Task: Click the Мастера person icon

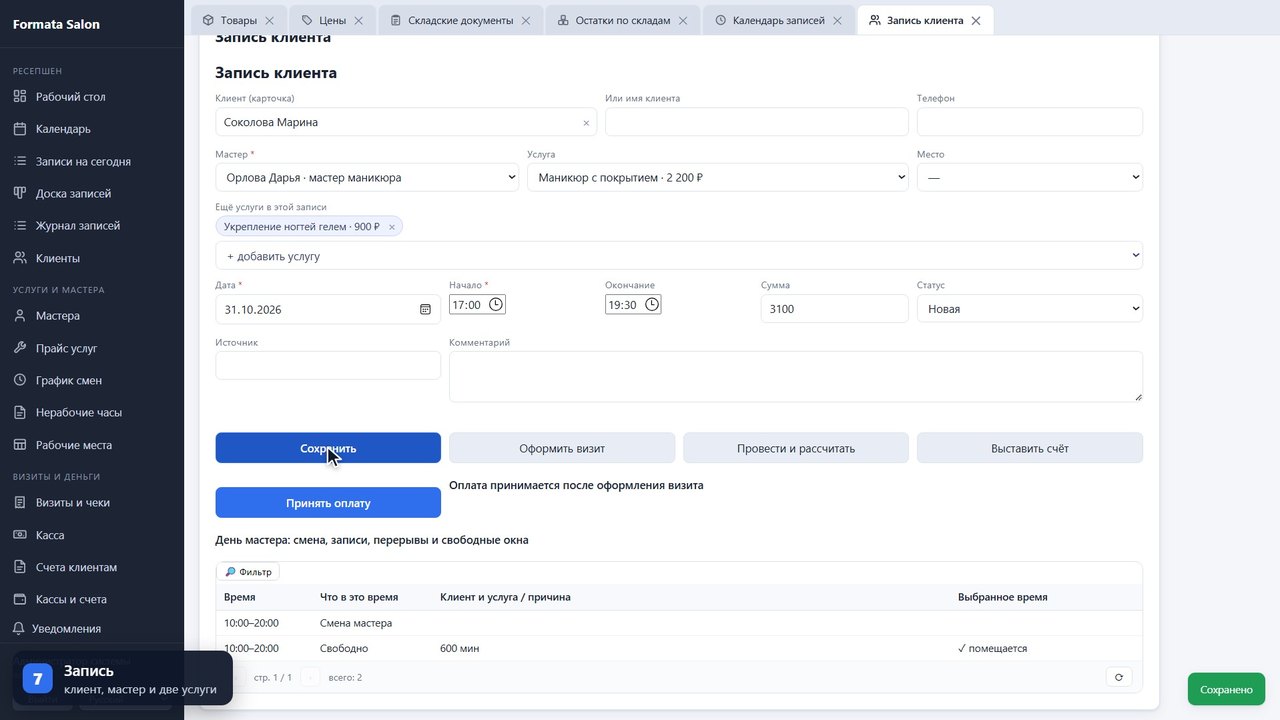Action: (x=19, y=316)
